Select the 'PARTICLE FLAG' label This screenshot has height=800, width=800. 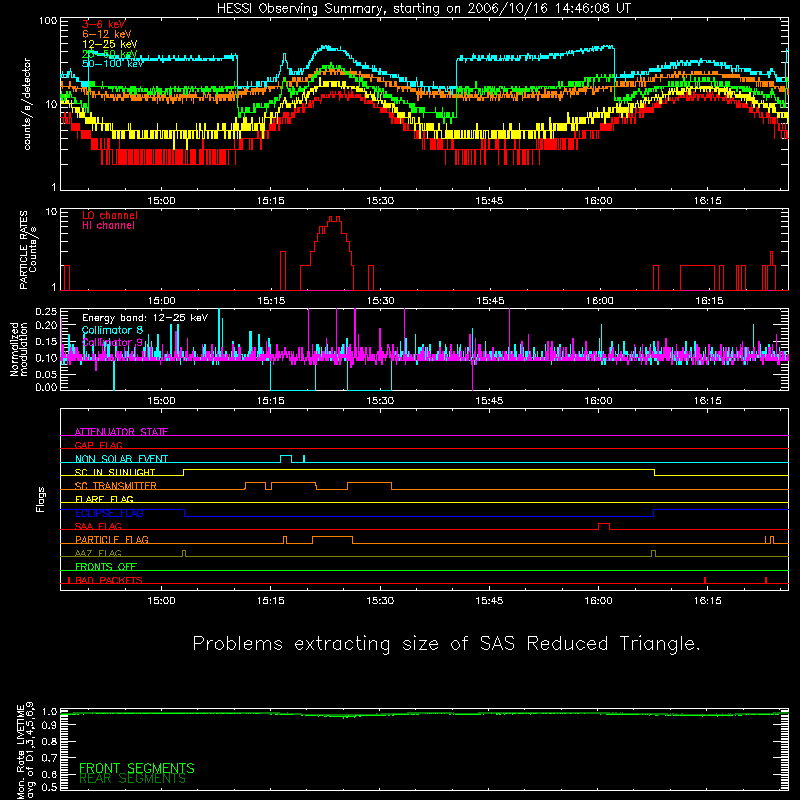point(112,540)
